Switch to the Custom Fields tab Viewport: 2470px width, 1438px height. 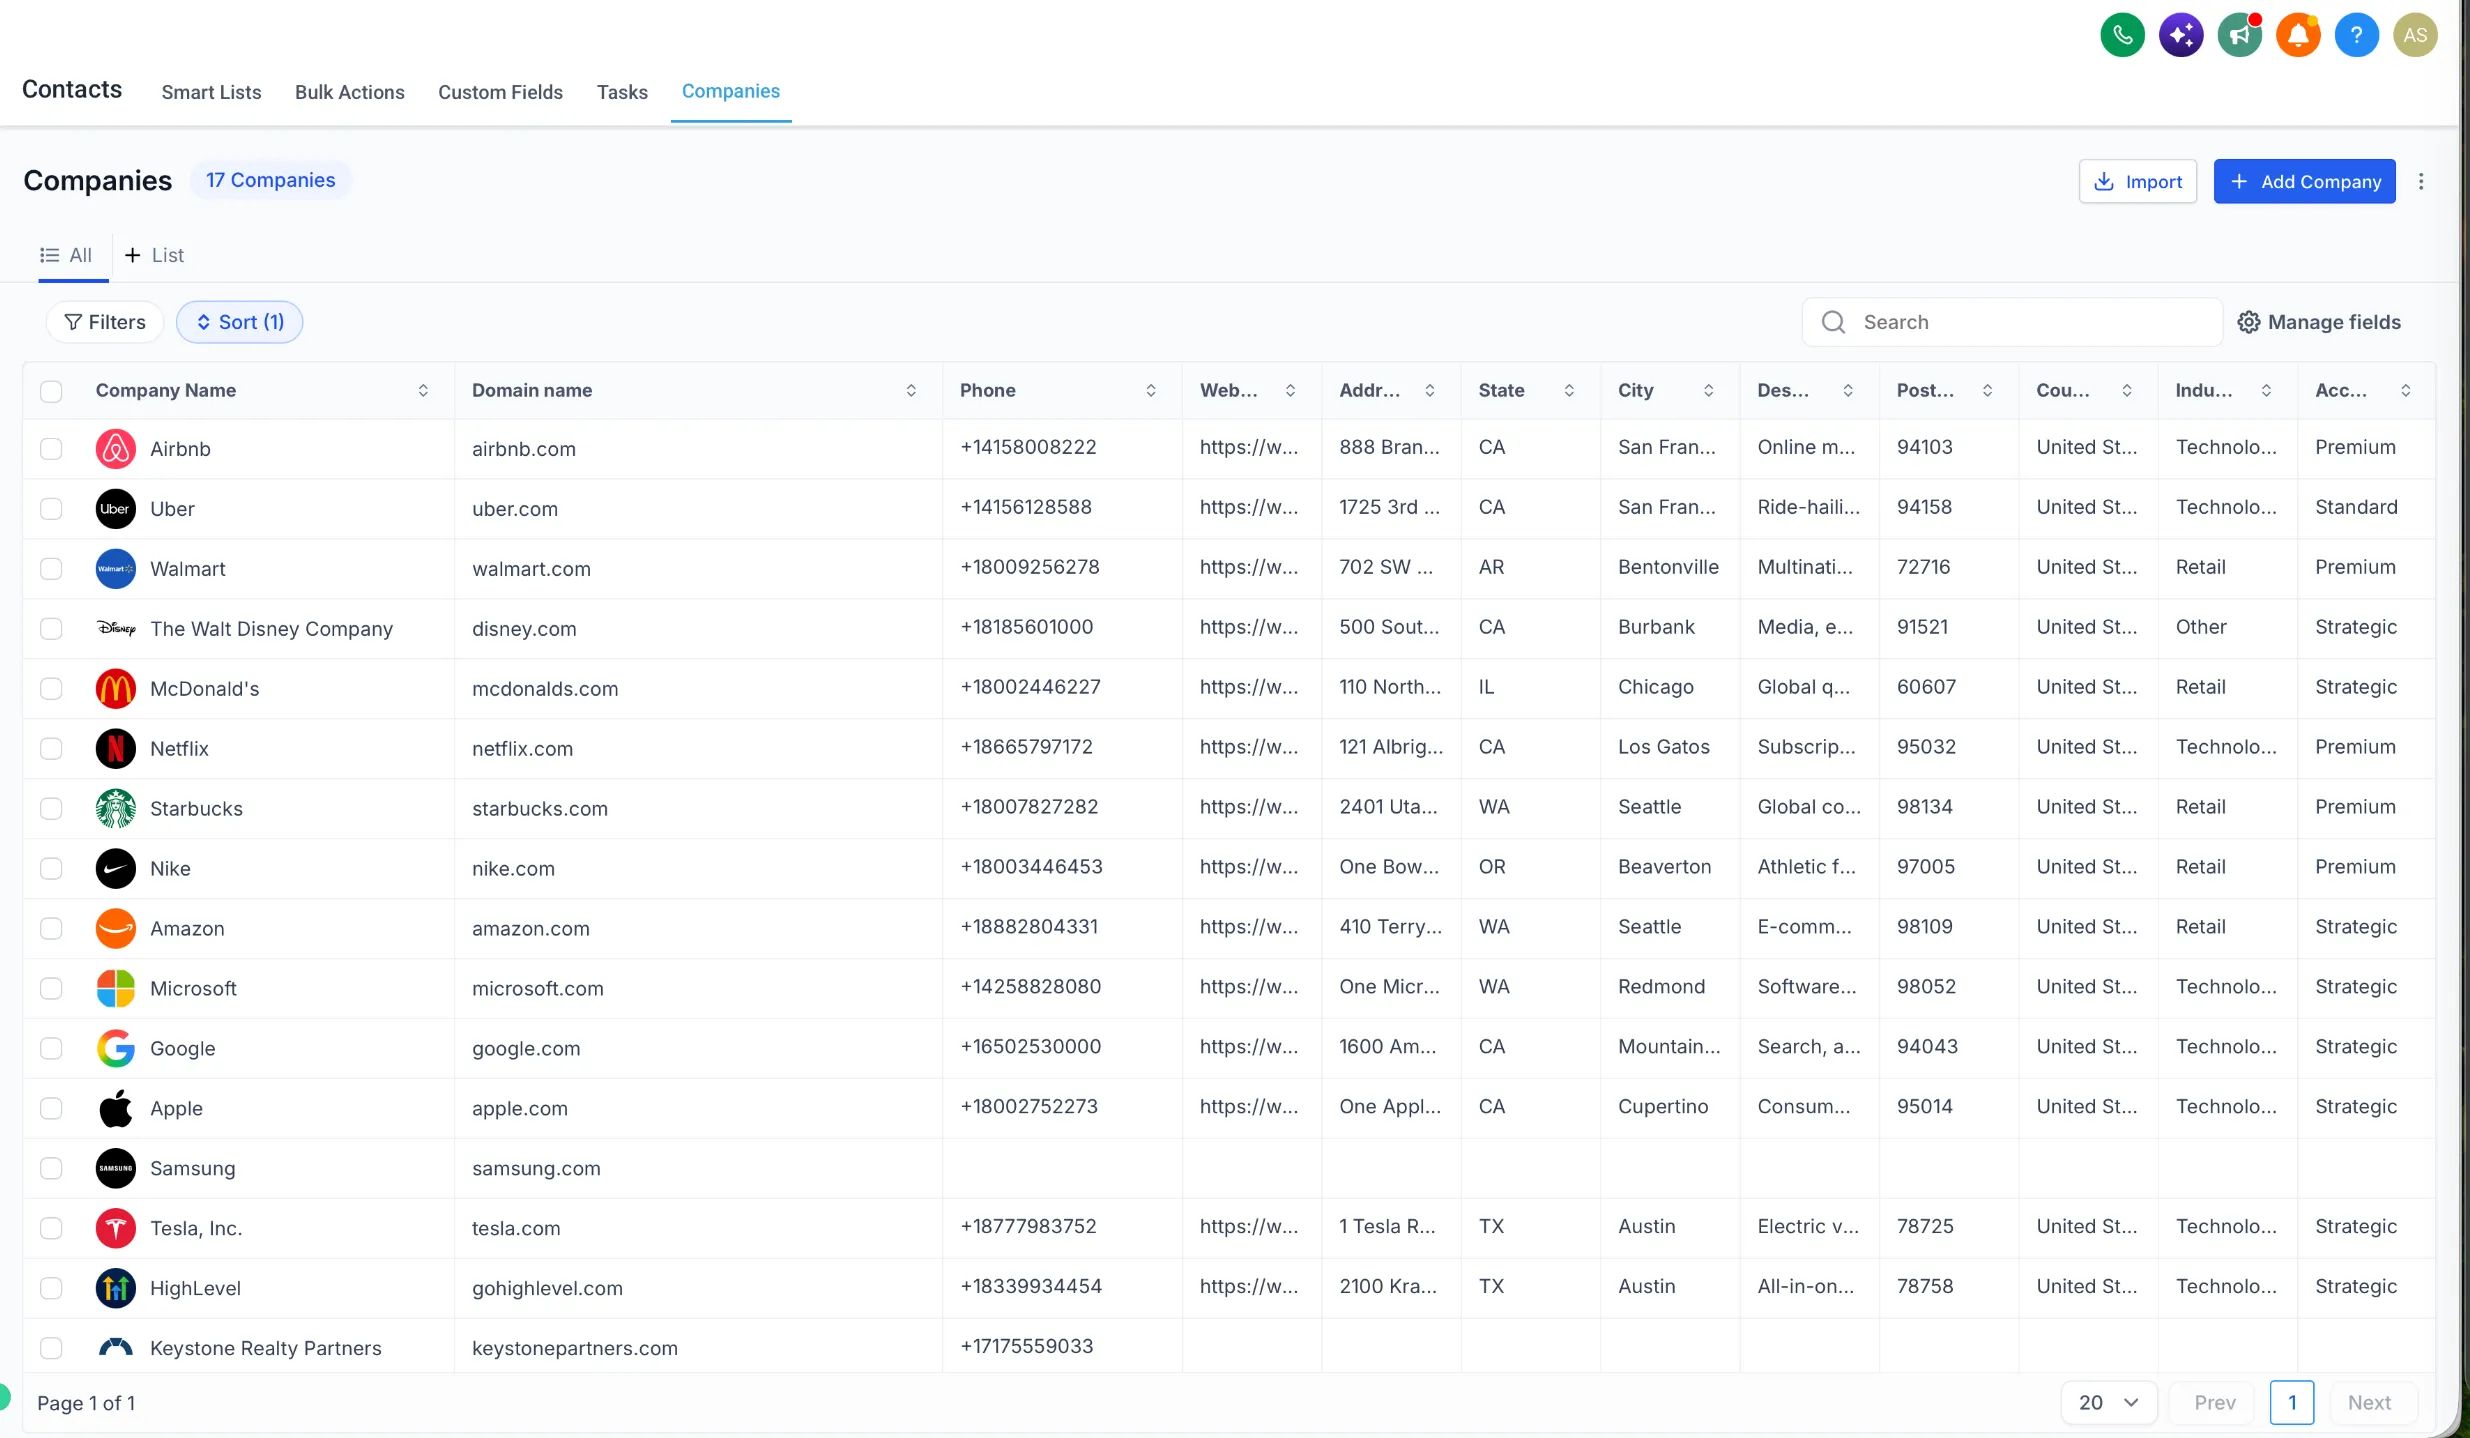(500, 92)
